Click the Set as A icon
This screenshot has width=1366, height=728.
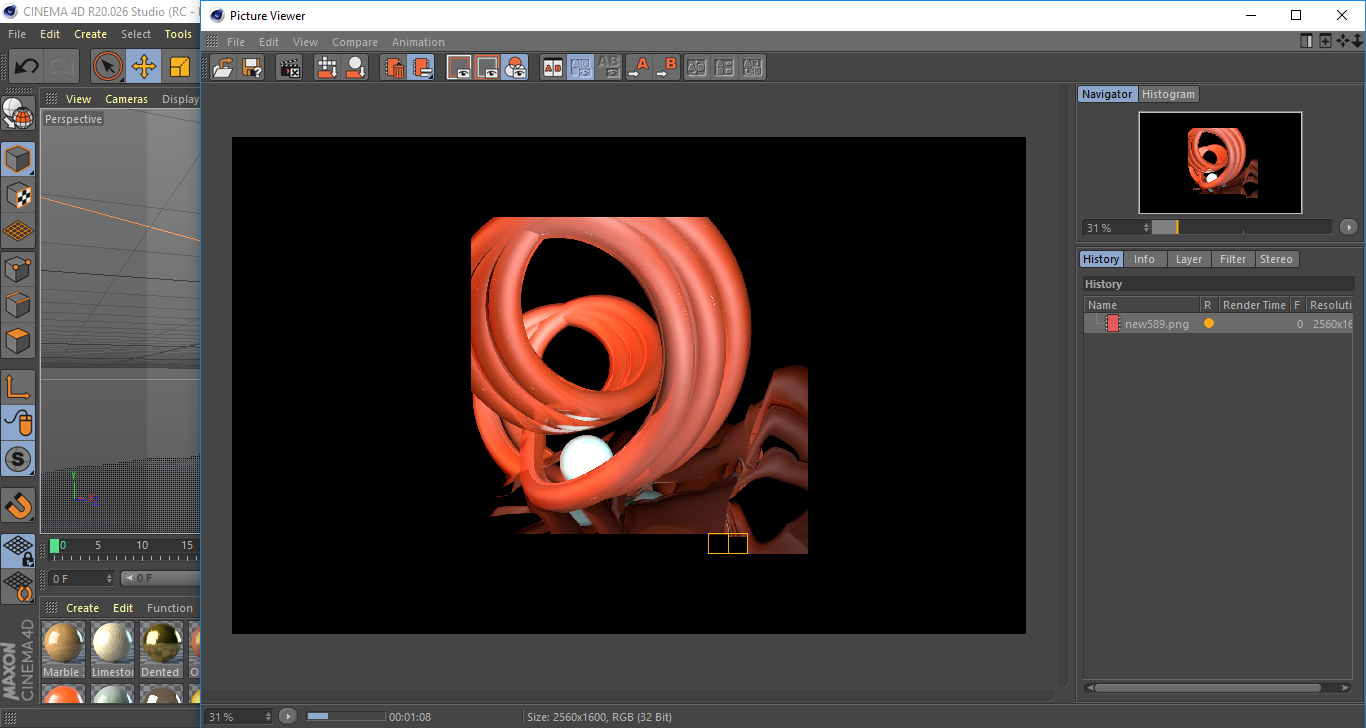638,68
